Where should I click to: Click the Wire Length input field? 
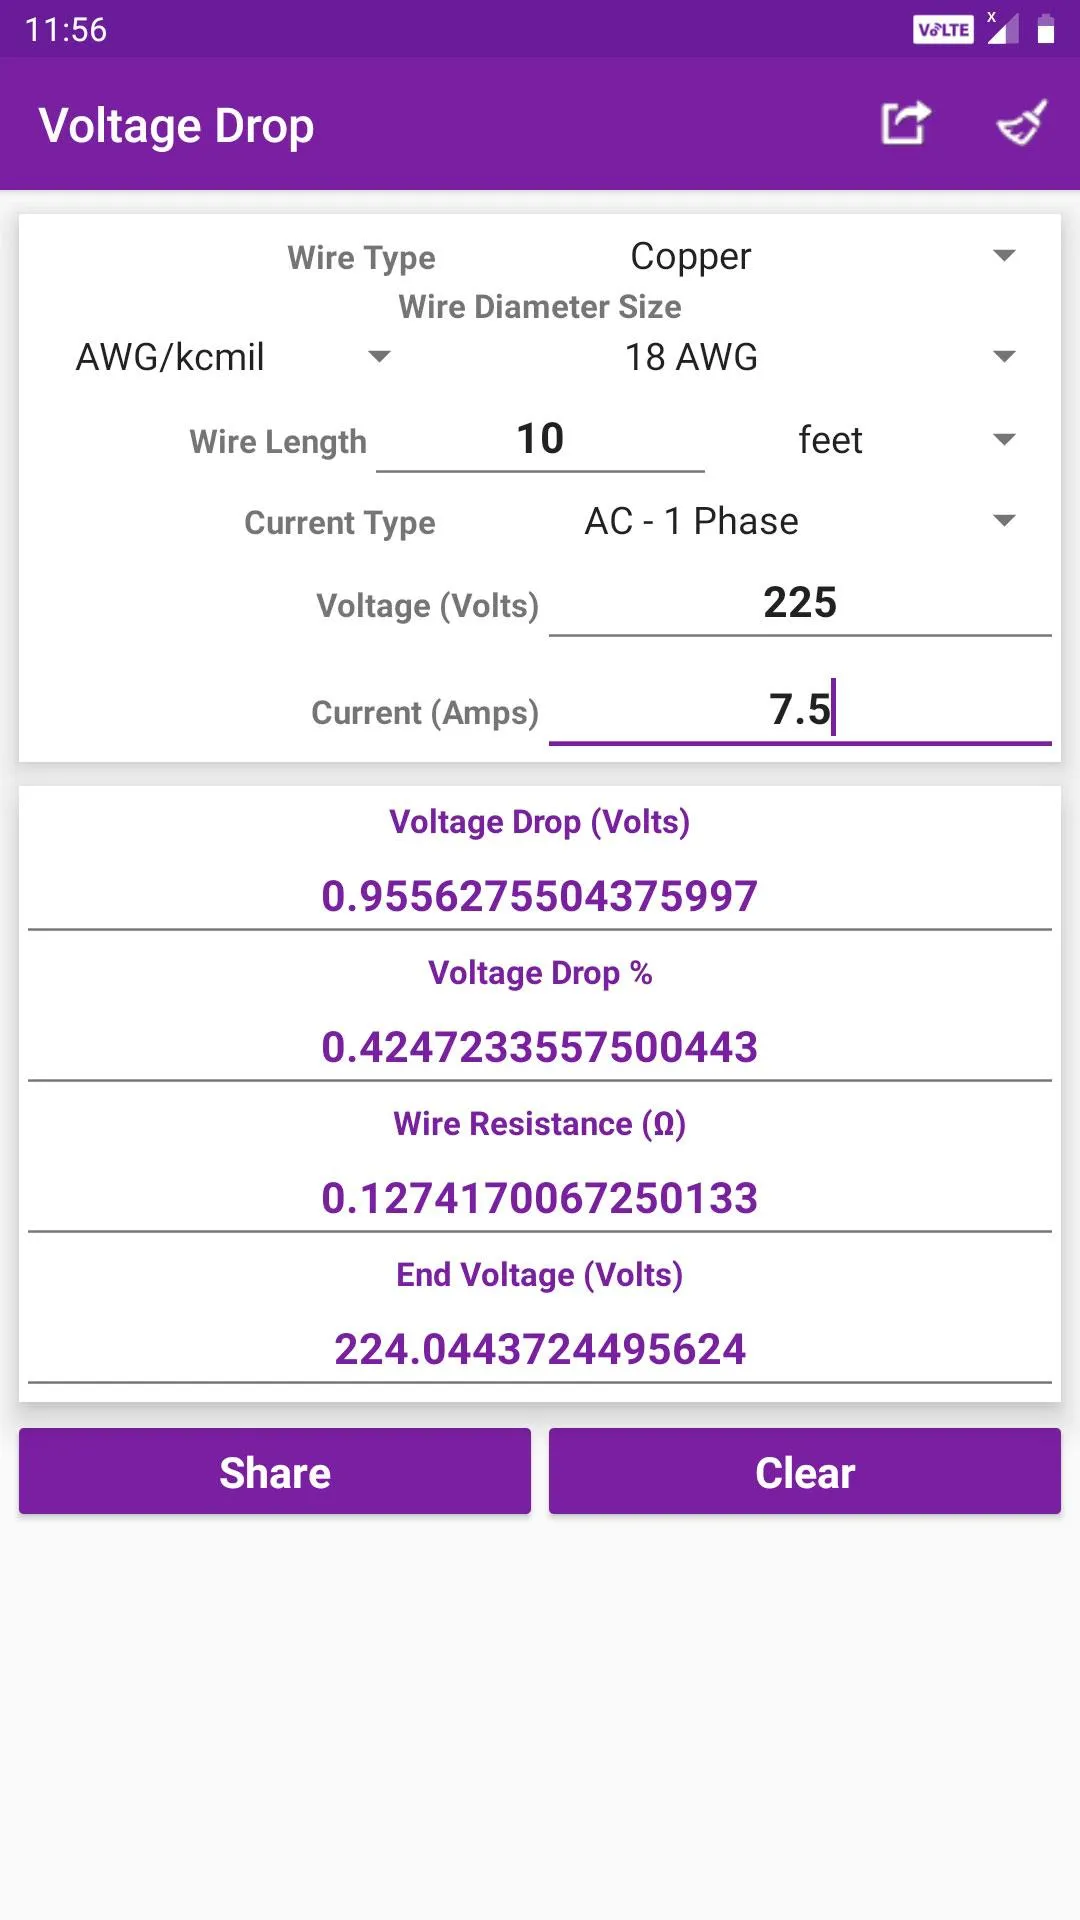tap(540, 440)
